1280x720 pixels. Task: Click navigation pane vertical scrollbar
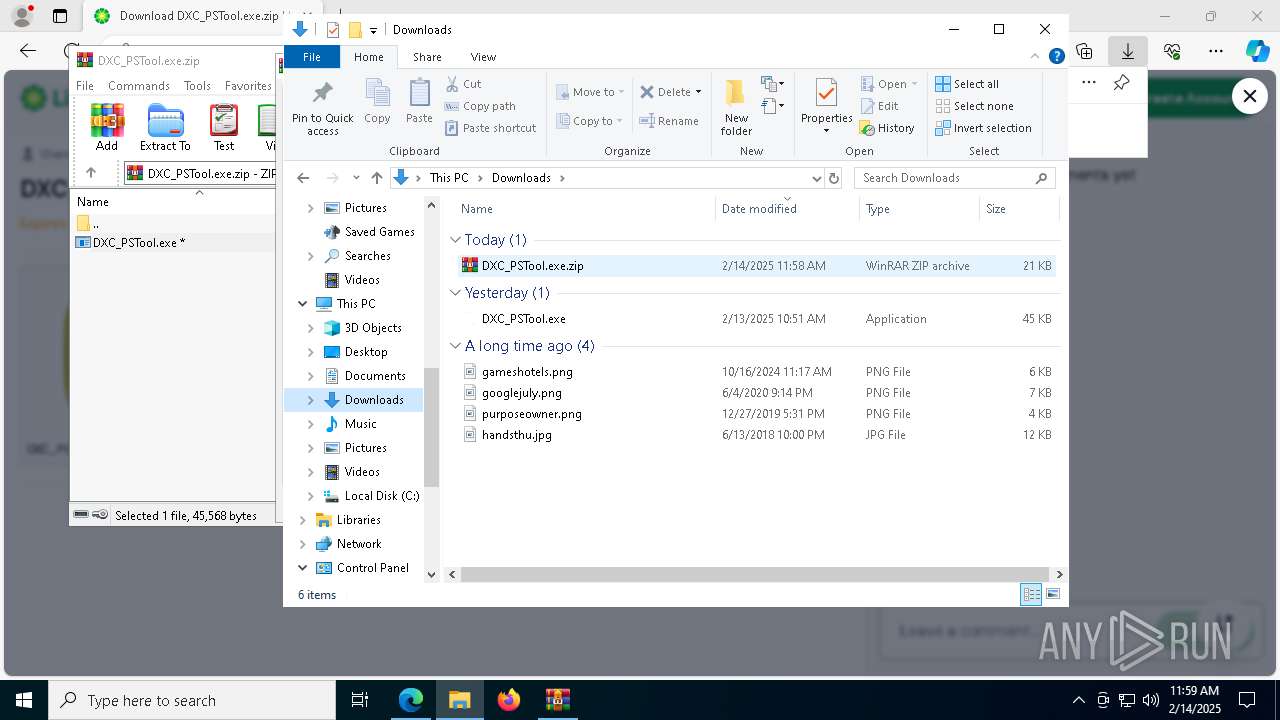tap(432, 427)
